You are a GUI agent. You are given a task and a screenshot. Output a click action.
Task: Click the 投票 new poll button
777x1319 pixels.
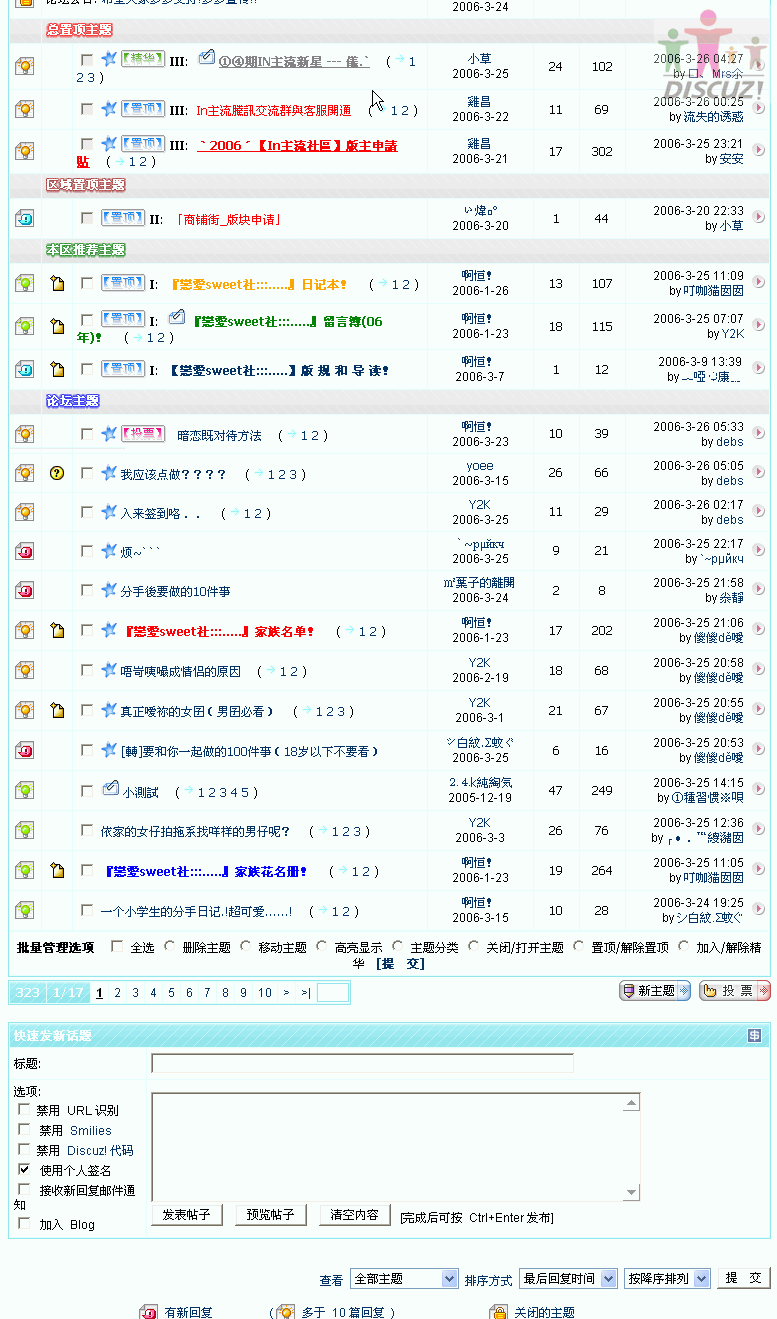point(735,991)
